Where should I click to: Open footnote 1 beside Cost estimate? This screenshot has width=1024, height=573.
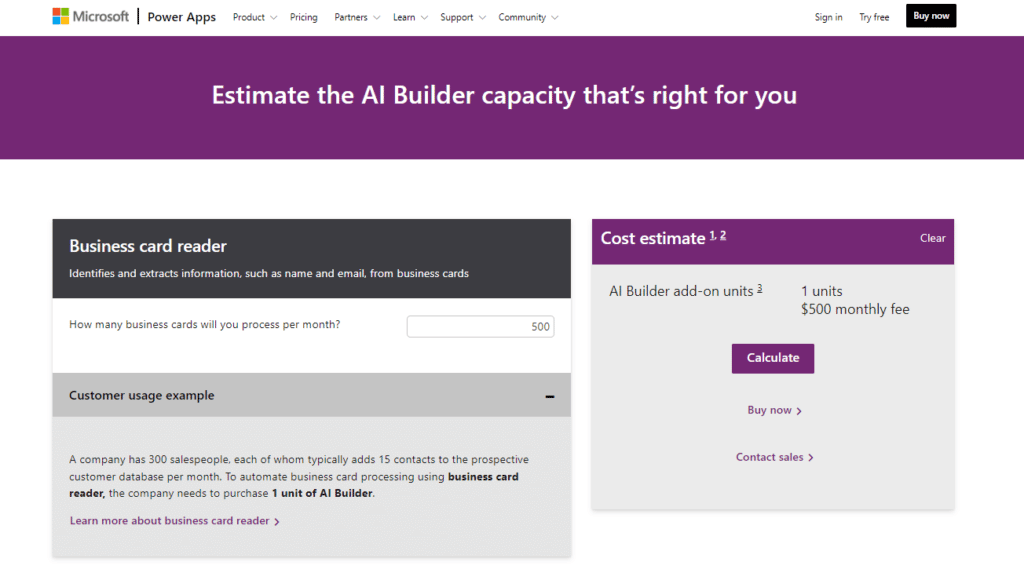coord(712,235)
